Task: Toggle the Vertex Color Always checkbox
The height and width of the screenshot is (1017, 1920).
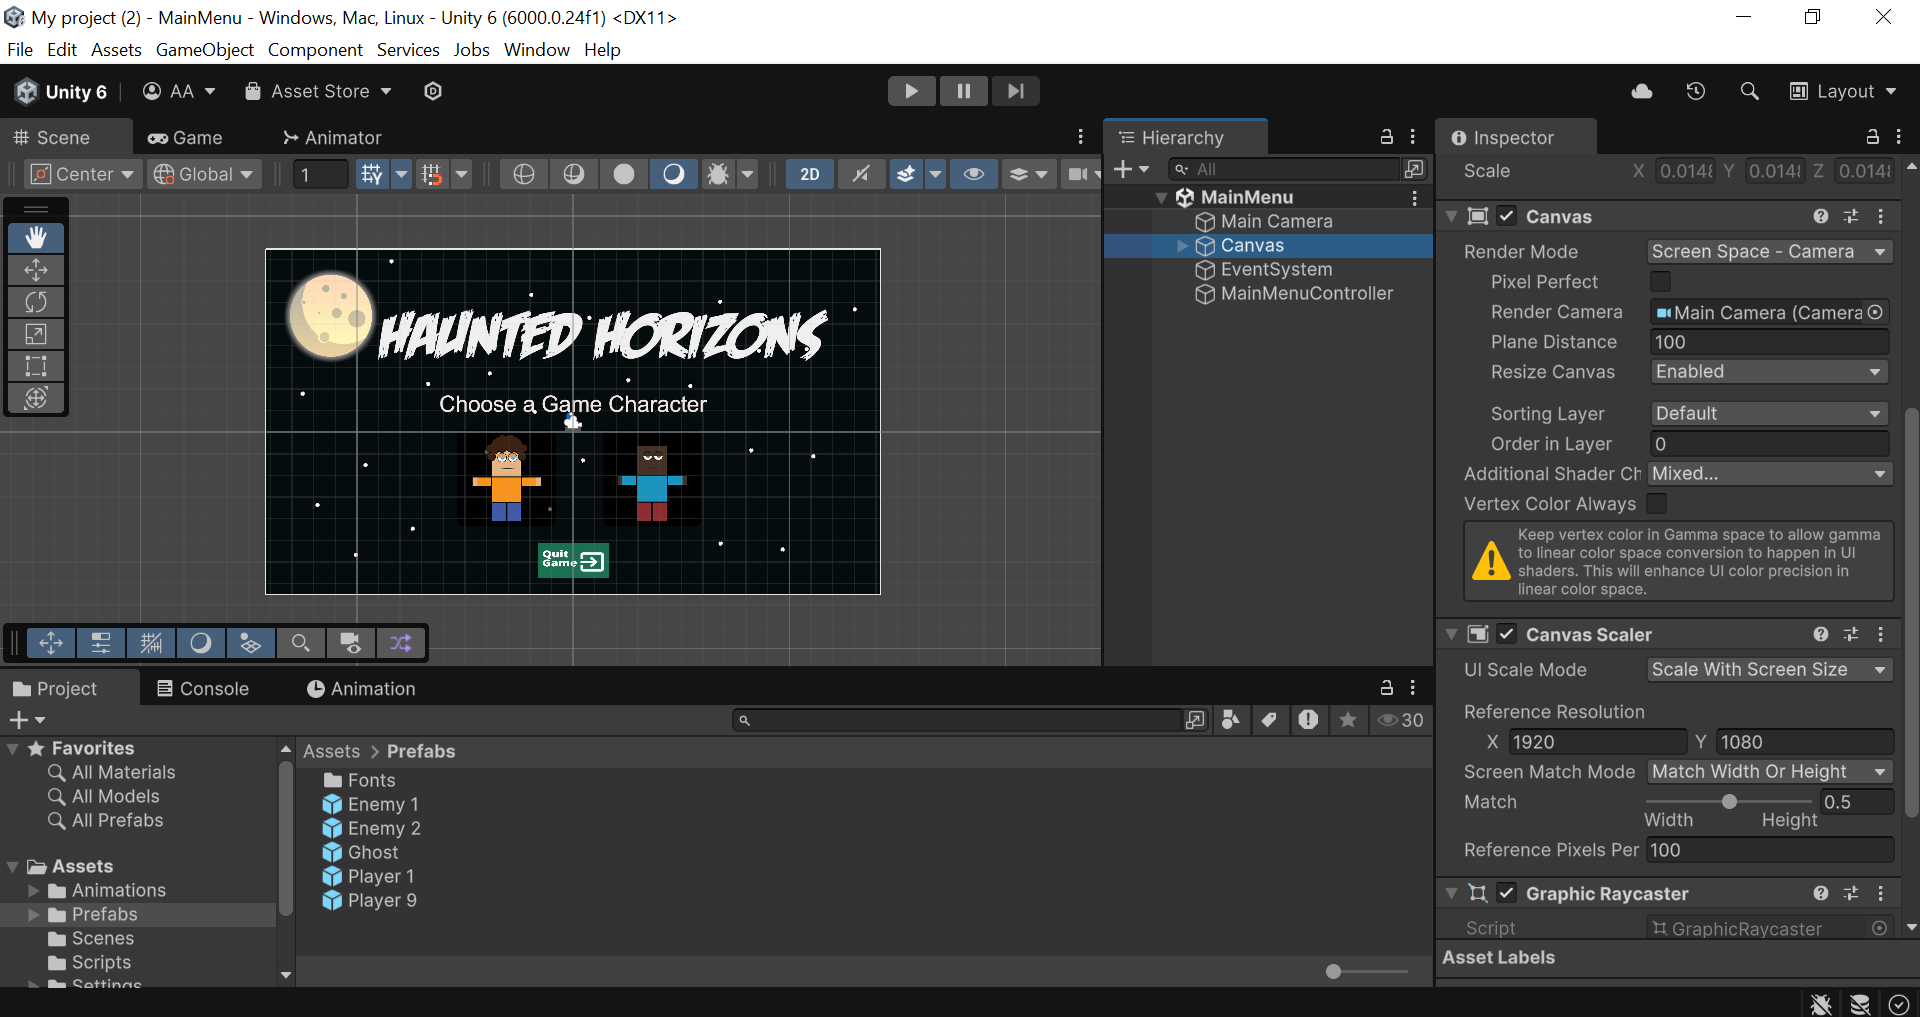Action: [1657, 504]
